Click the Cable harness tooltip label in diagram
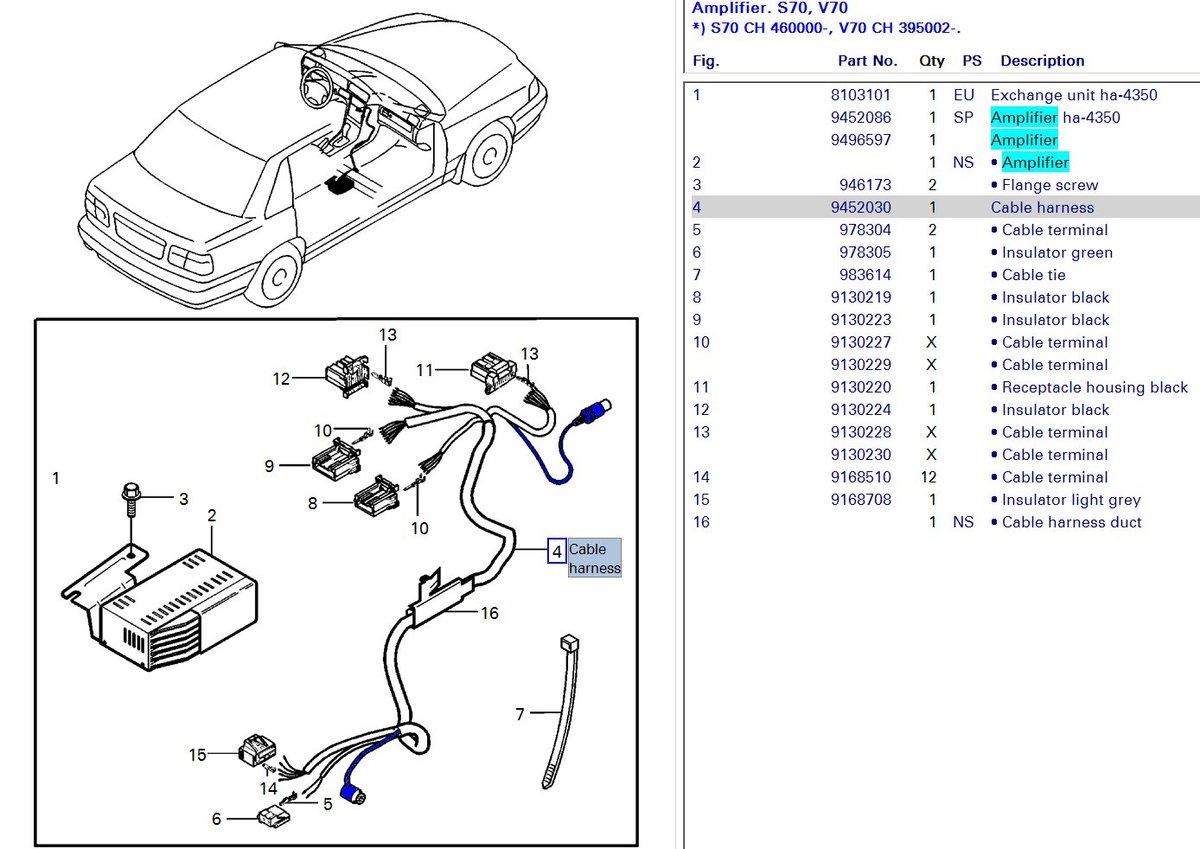The image size is (1200, 849). point(595,558)
